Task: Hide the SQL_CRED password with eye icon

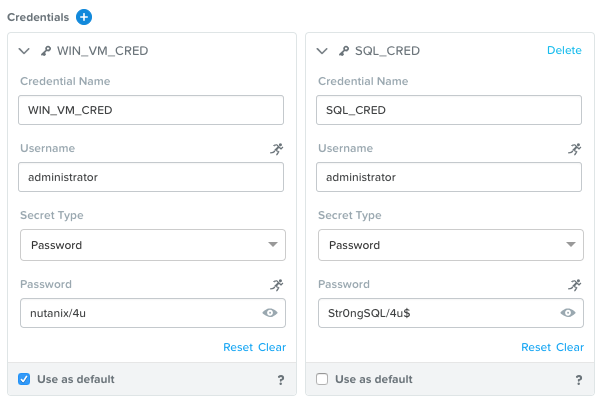Action: (x=568, y=313)
